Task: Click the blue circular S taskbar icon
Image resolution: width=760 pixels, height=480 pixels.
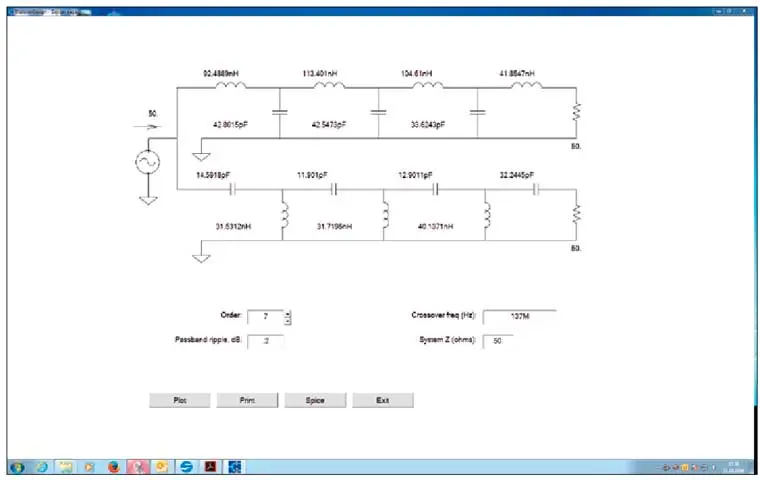Action: tap(185, 467)
